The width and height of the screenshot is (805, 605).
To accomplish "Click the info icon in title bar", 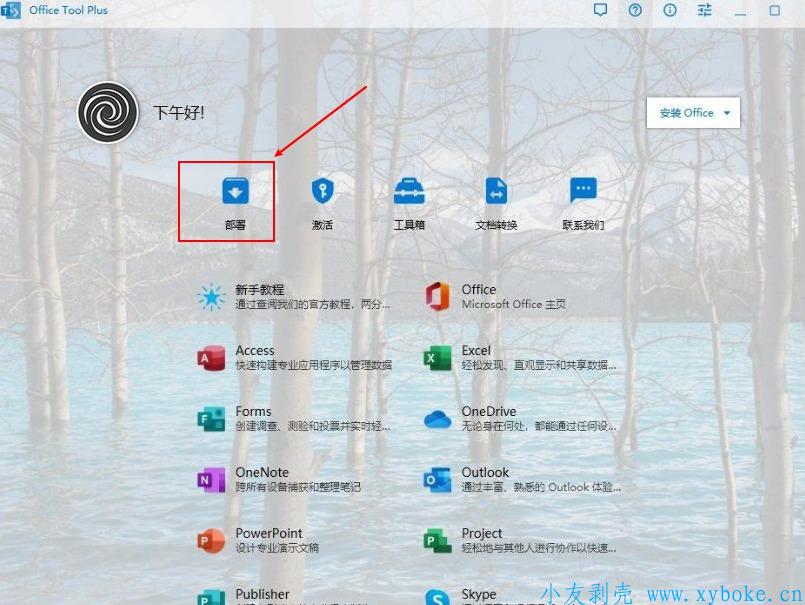I will [x=670, y=10].
